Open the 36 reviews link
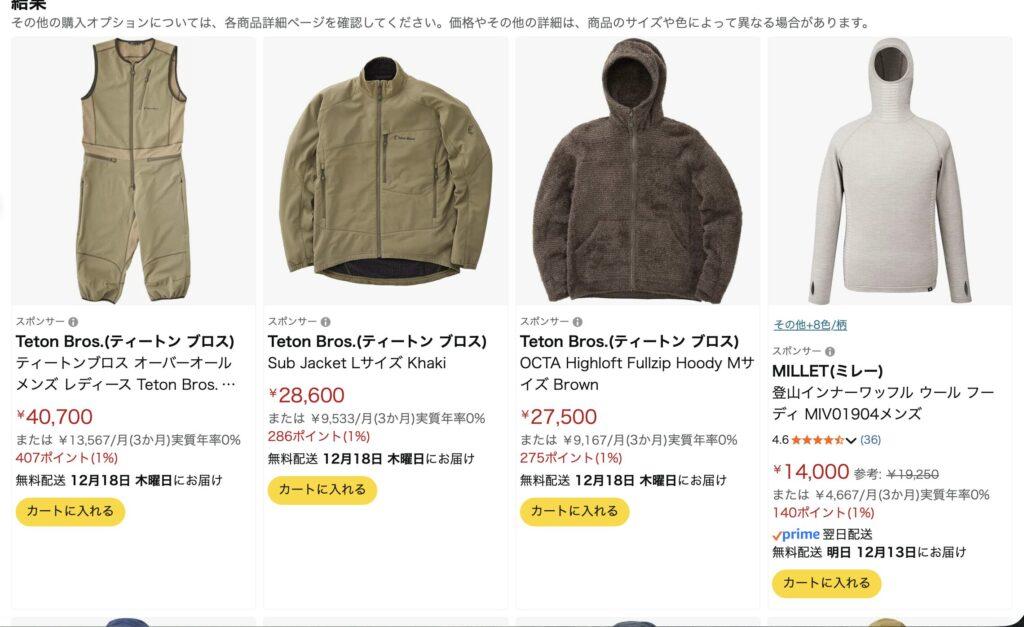The width and height of the screenshot is (1024, 627). [x=871, y=440]
